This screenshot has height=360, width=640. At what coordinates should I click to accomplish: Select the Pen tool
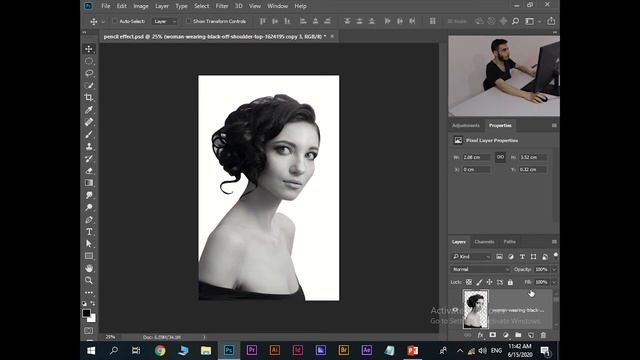coord(89,220)
